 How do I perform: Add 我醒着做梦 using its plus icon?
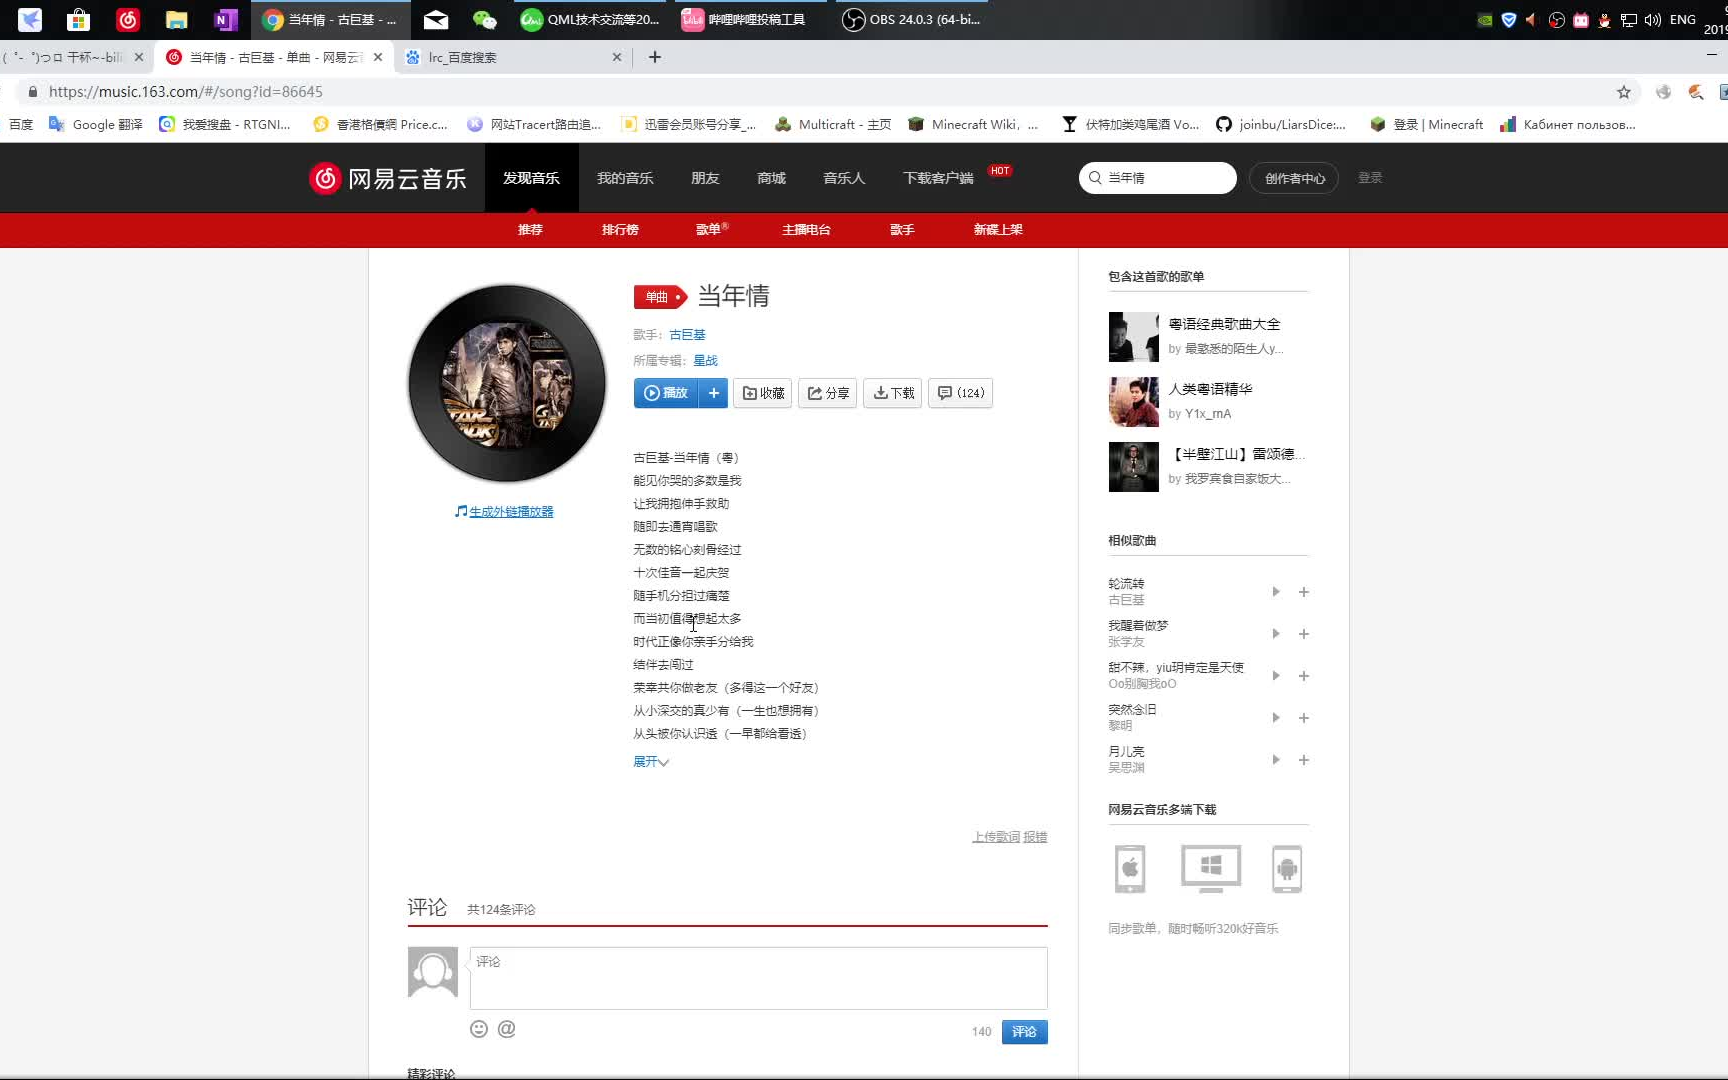[1304, 634]
